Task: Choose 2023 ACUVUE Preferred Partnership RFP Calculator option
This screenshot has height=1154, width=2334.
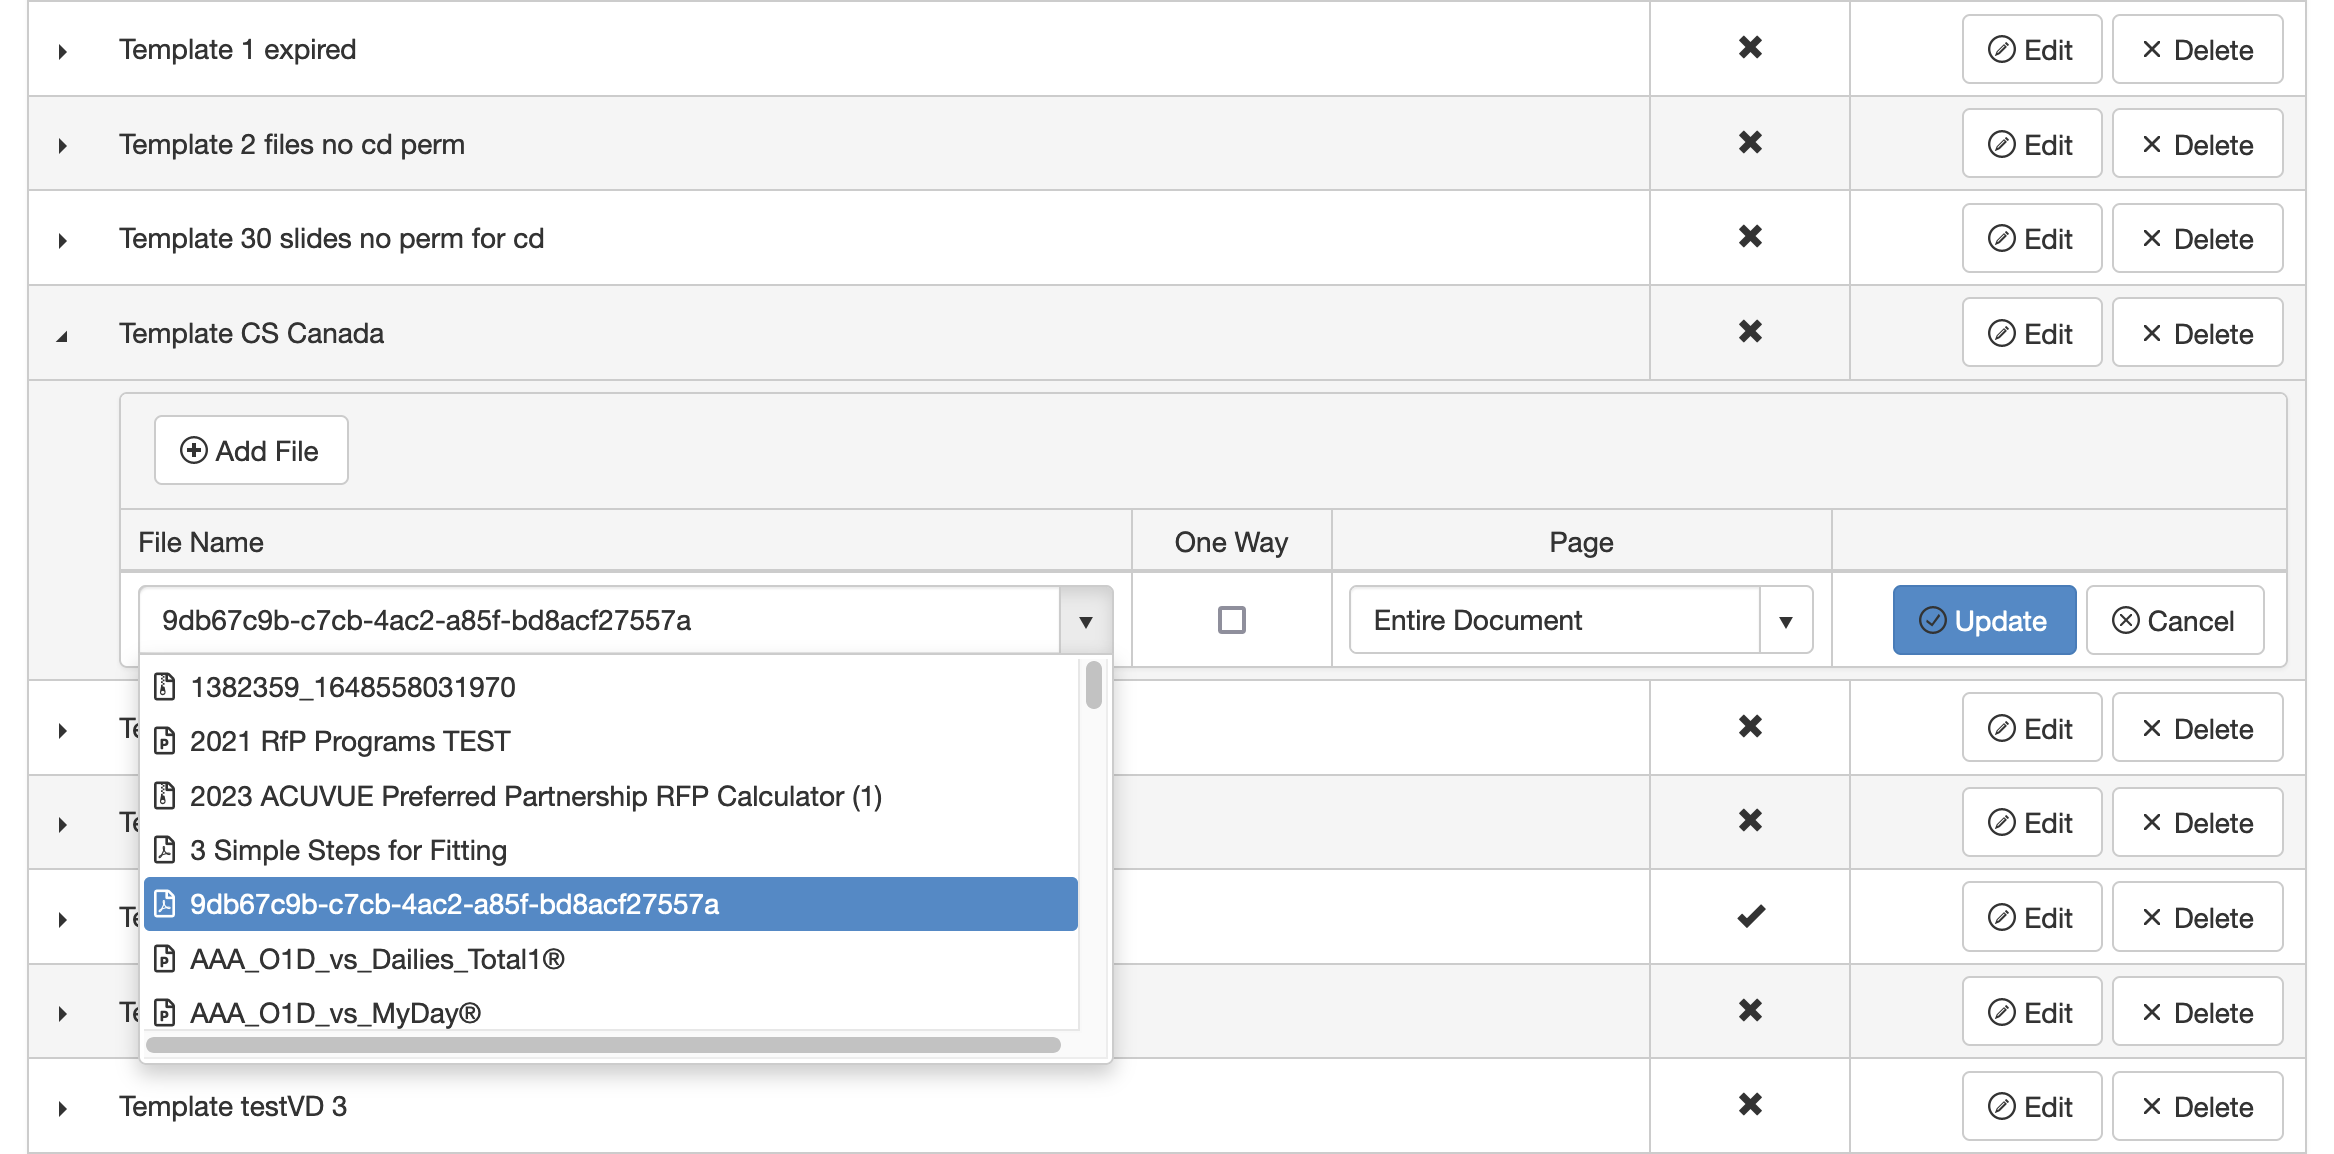Action: click(x=535, y=796)
